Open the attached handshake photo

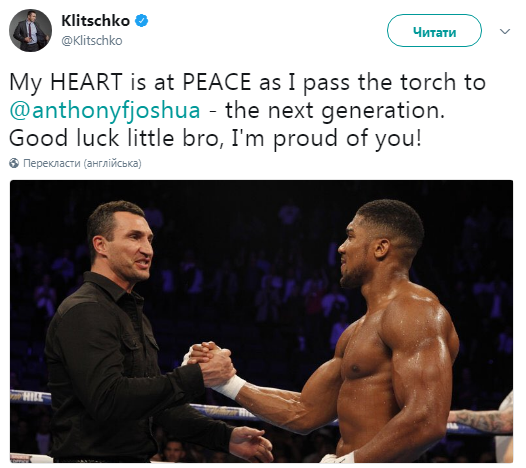[x=261, y=321]
